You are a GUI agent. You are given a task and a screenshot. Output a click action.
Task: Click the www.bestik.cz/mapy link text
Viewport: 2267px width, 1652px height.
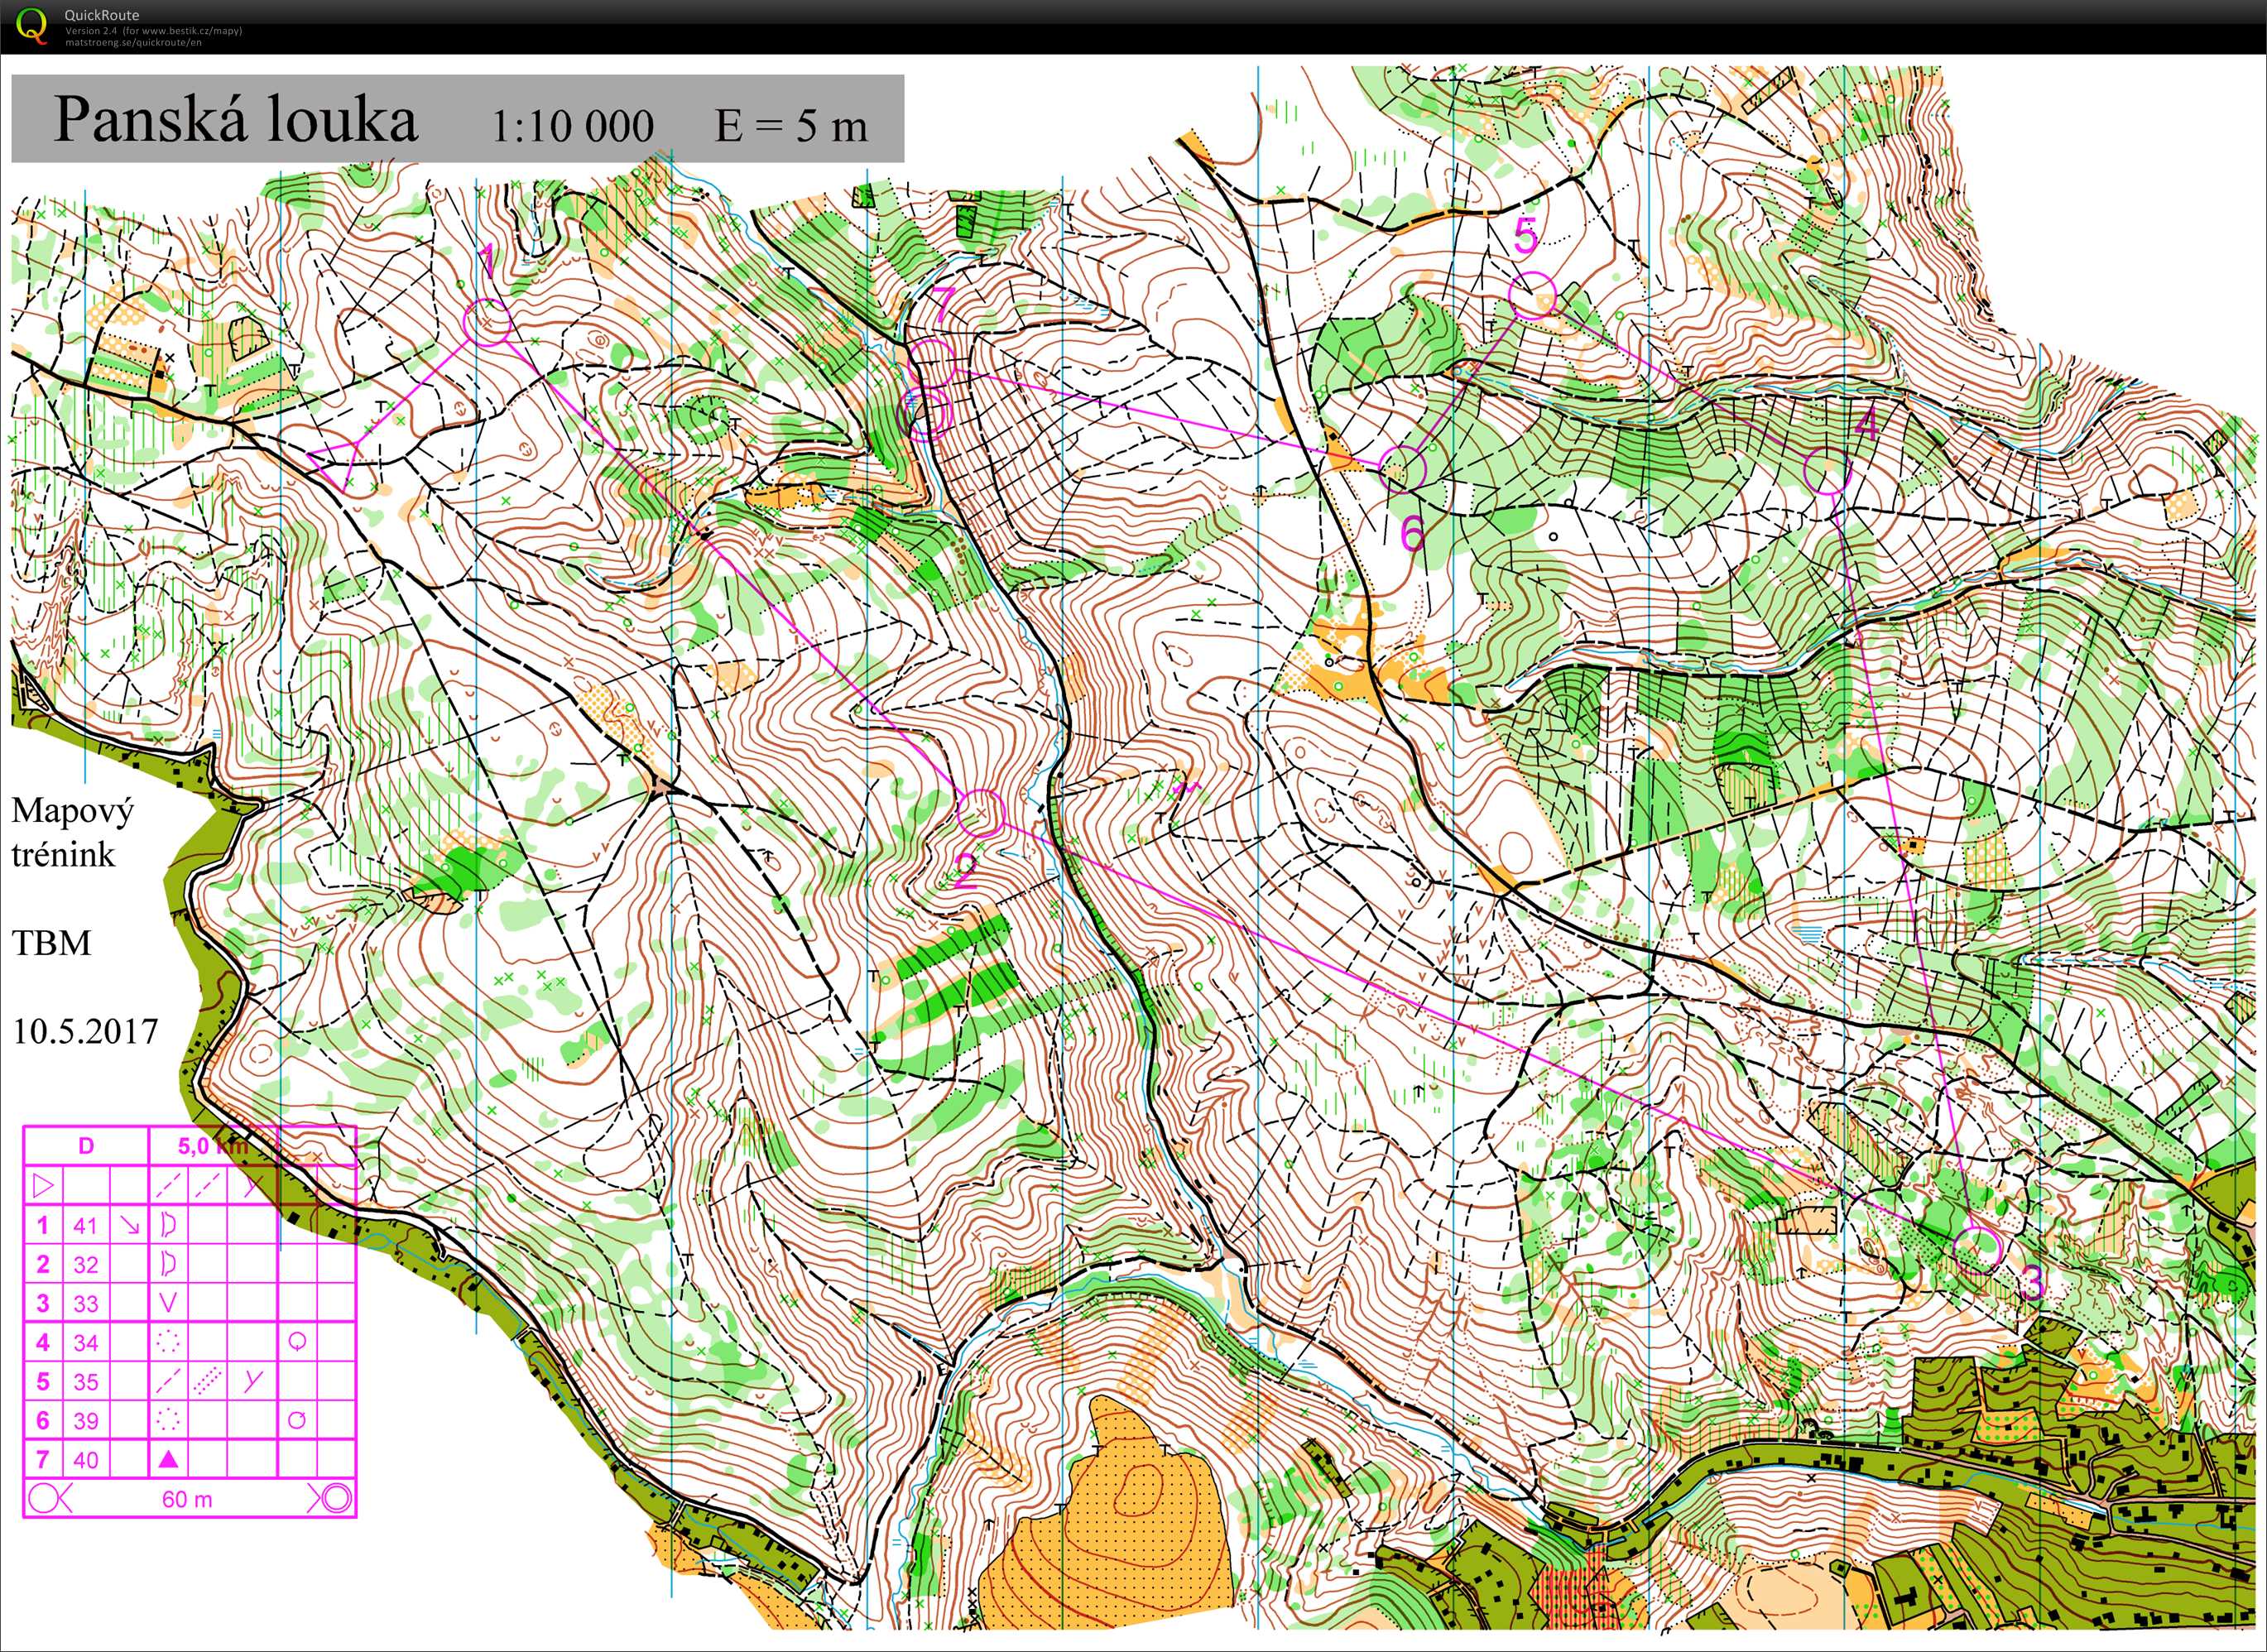pyautogui.click(x=191, y=31)
